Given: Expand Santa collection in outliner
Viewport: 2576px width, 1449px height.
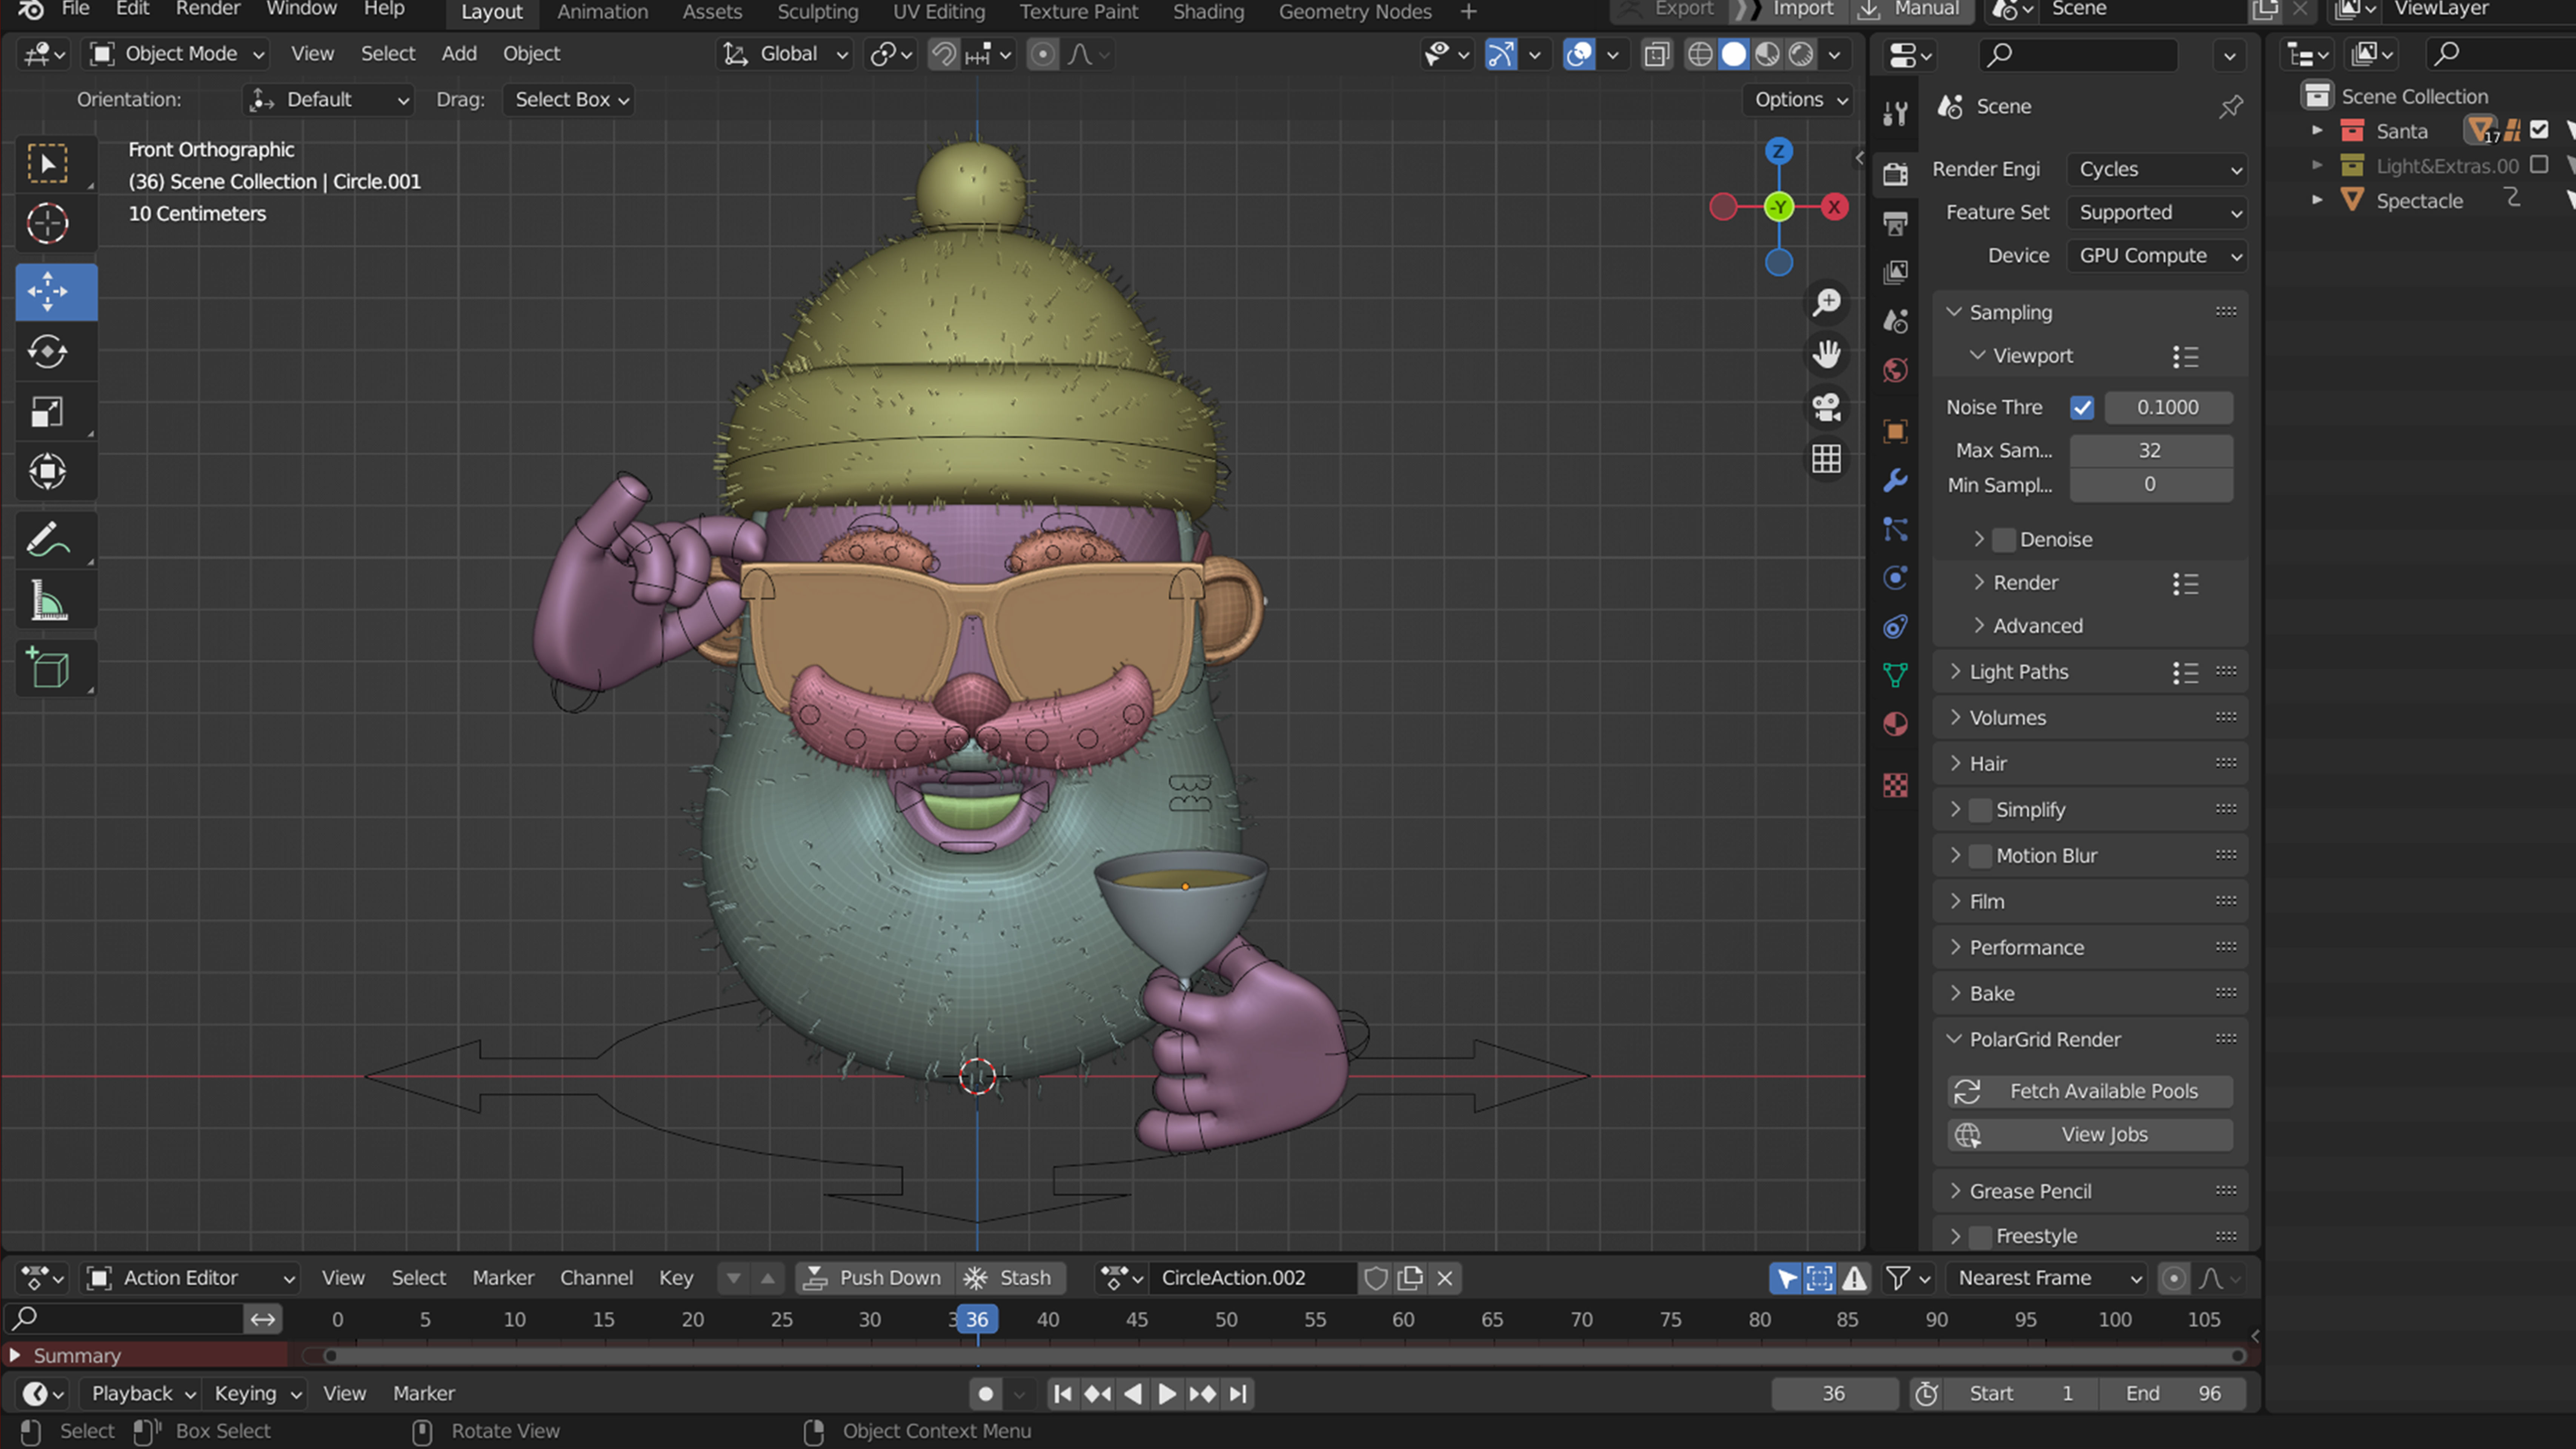Looking at the screenshot, I should tap(2317, 130).
